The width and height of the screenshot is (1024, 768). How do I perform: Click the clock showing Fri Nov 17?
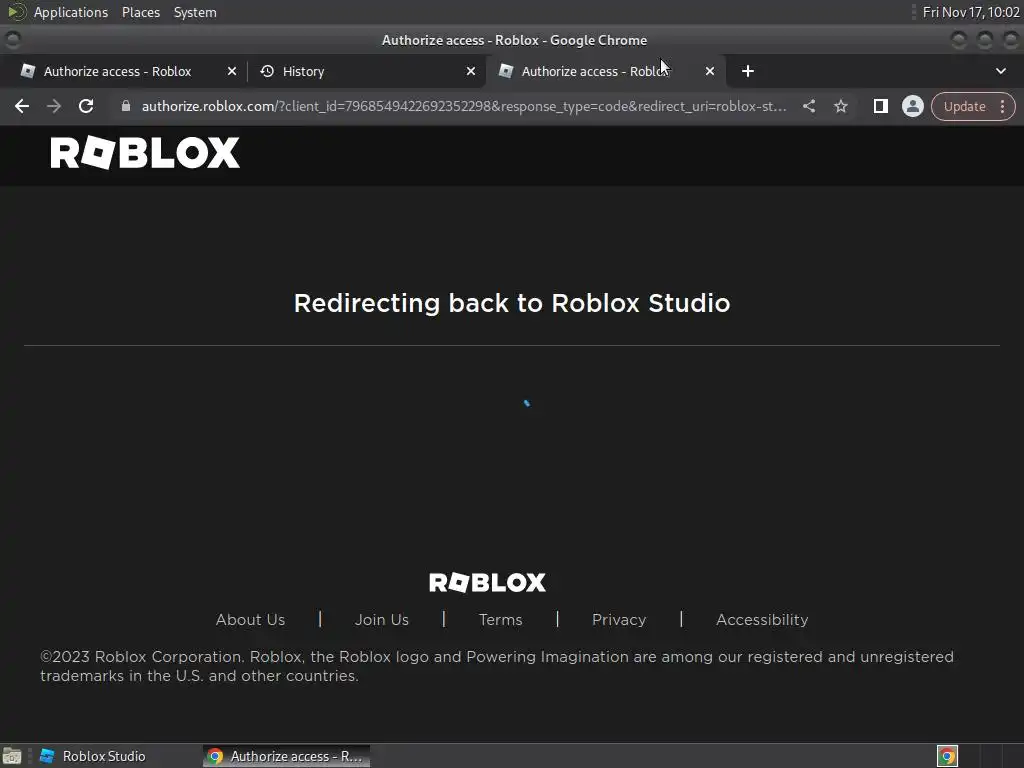tap(970, 12)
